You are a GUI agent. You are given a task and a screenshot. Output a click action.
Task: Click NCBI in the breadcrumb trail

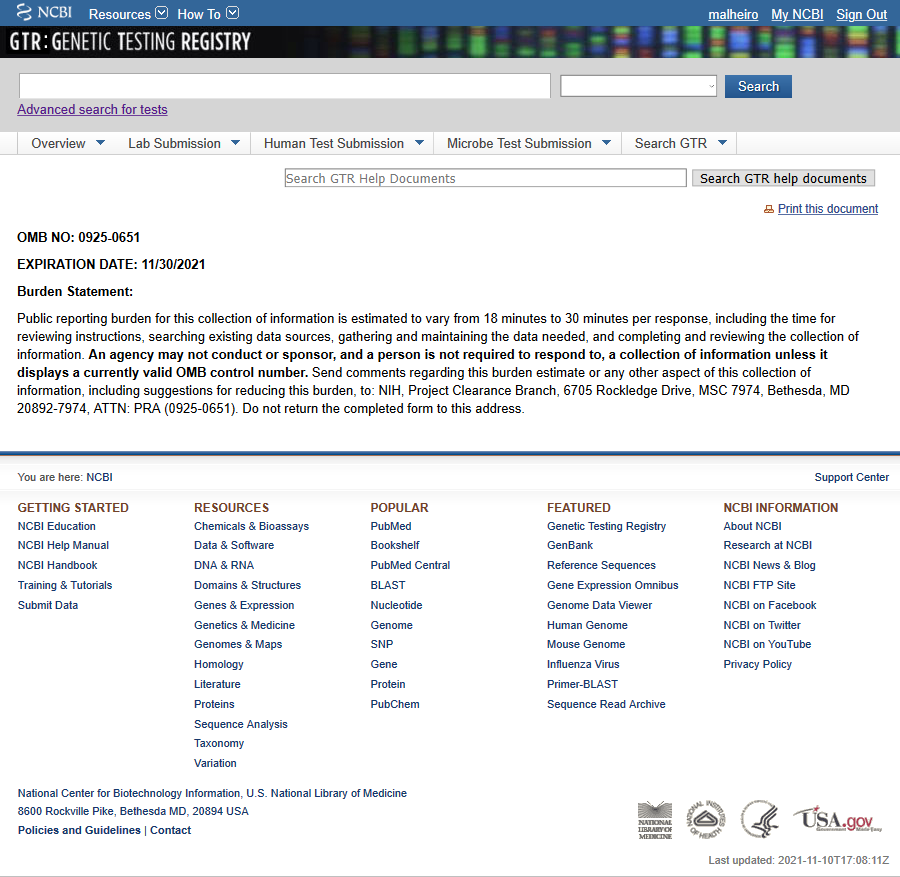point(99,477)
